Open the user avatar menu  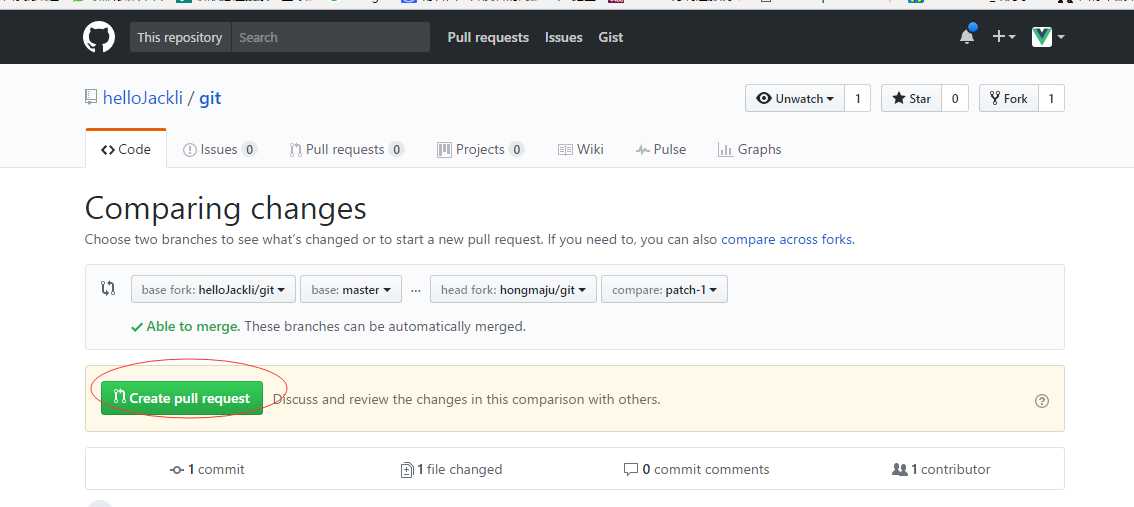1047,37
